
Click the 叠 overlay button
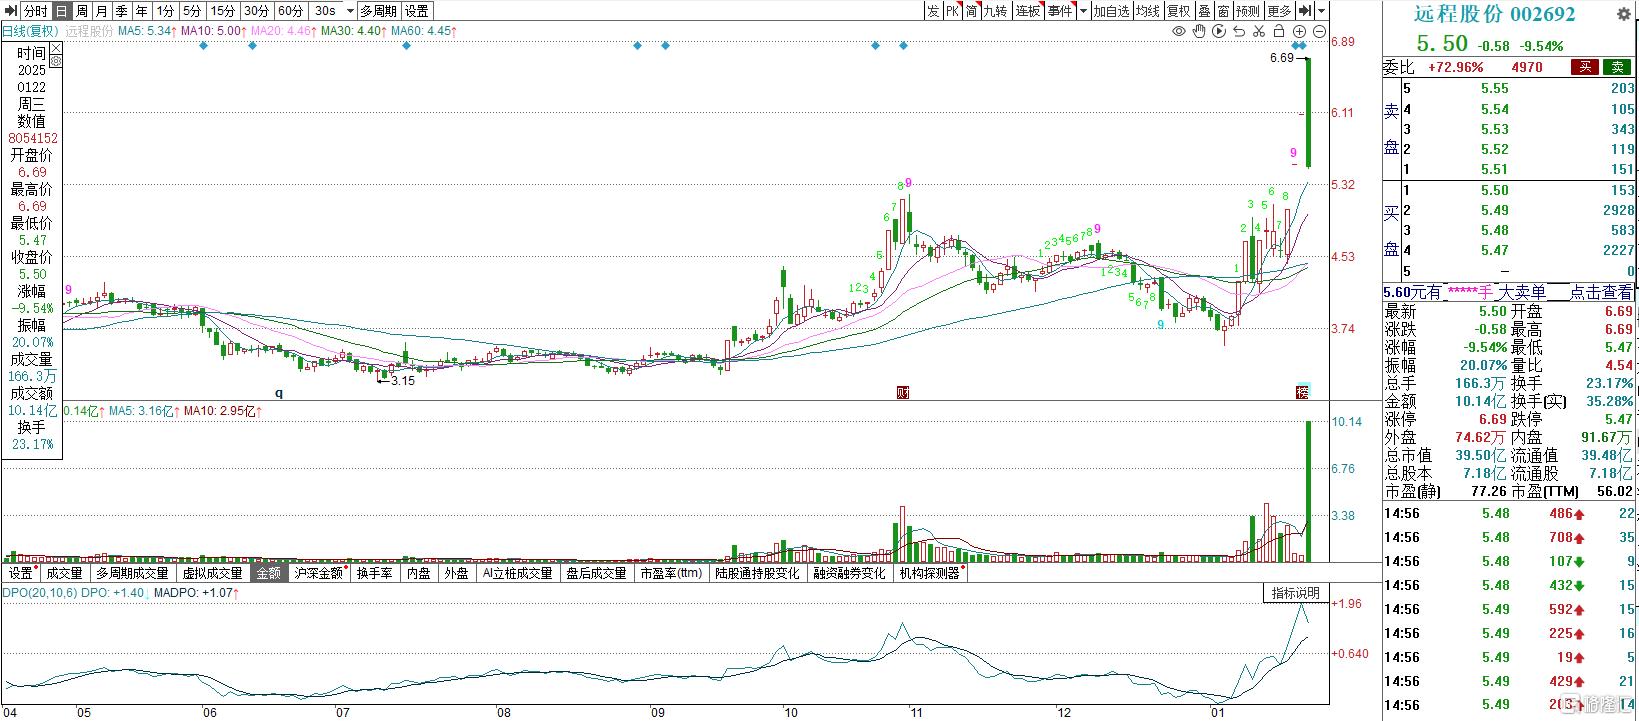1205,11
